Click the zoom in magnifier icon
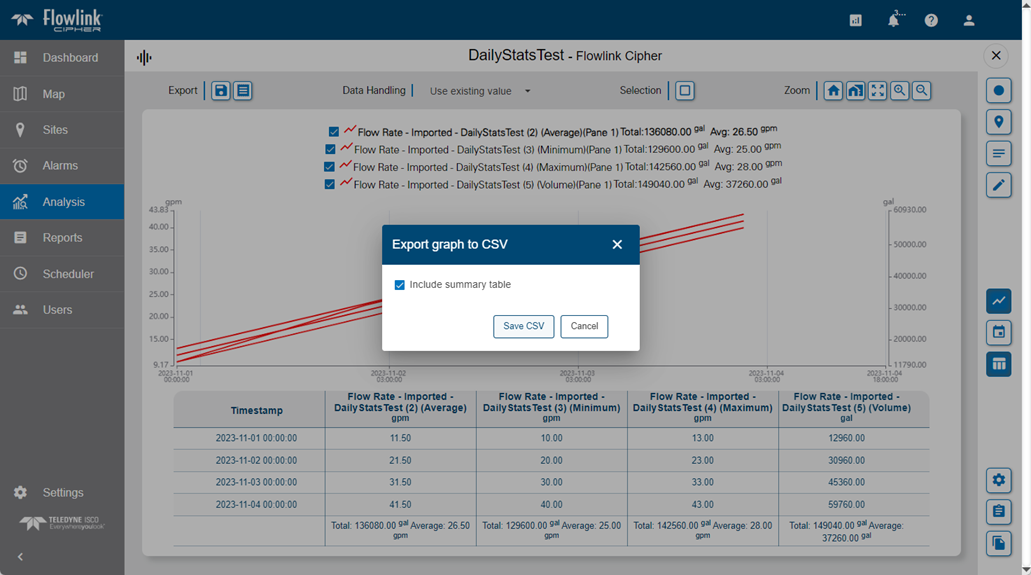Image resolution: width=1031 pixels, height=575 pixels. (900, 91)
